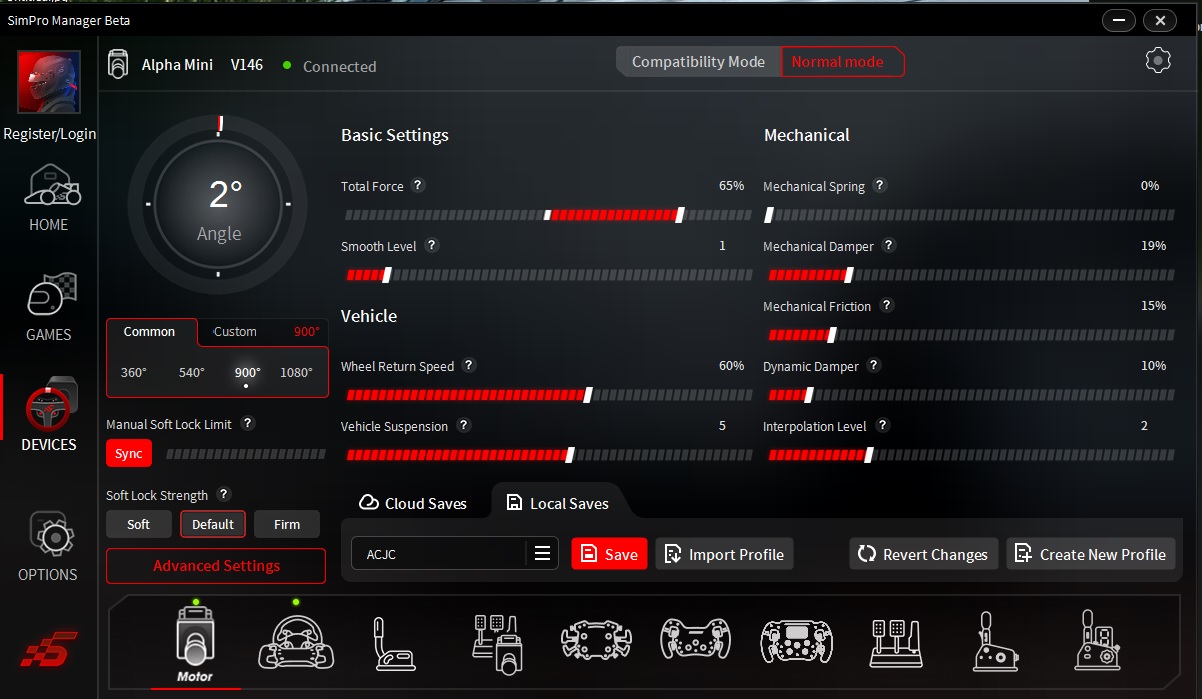Click Revert Changes
This screenshot has width=1202, height=699.
click(923, 554)
